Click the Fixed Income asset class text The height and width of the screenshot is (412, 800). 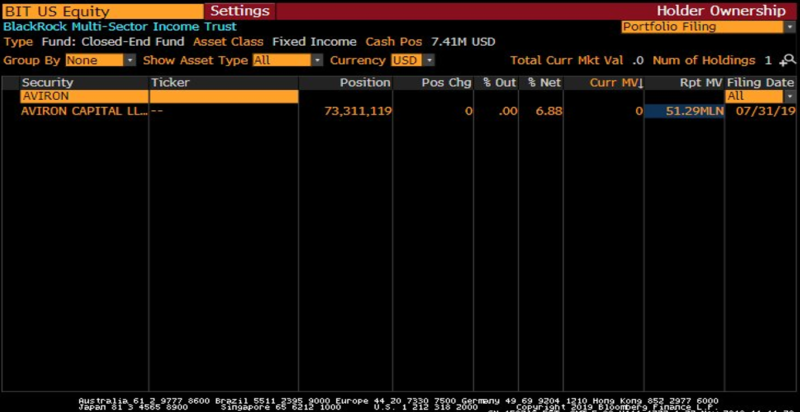[314, 42]
